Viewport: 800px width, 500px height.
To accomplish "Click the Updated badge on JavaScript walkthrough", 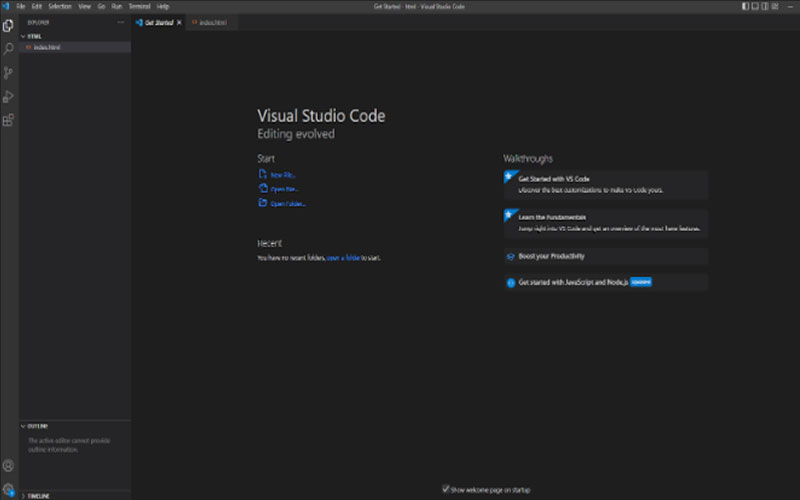I will click(641, 282).
